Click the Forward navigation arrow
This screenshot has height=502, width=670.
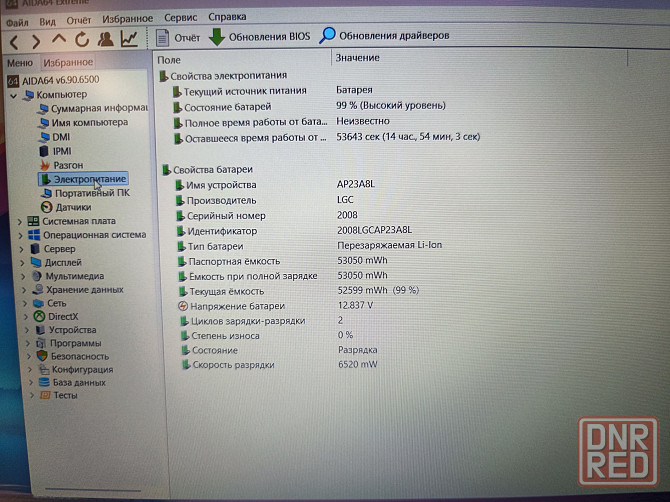pyautogui.click(x=36, y=41)
